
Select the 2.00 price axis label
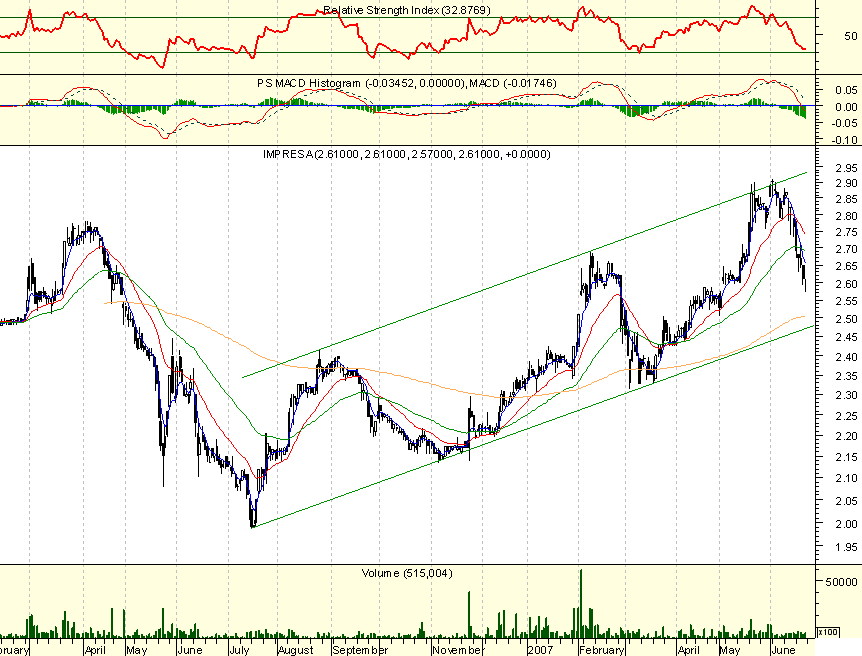[x=846, y=524]
